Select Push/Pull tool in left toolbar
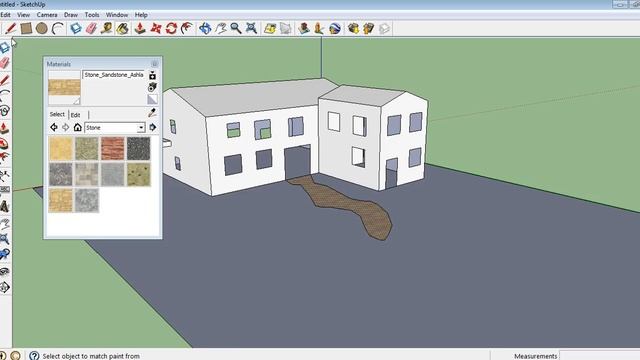 pyautogui.click(x=4, y=128)
